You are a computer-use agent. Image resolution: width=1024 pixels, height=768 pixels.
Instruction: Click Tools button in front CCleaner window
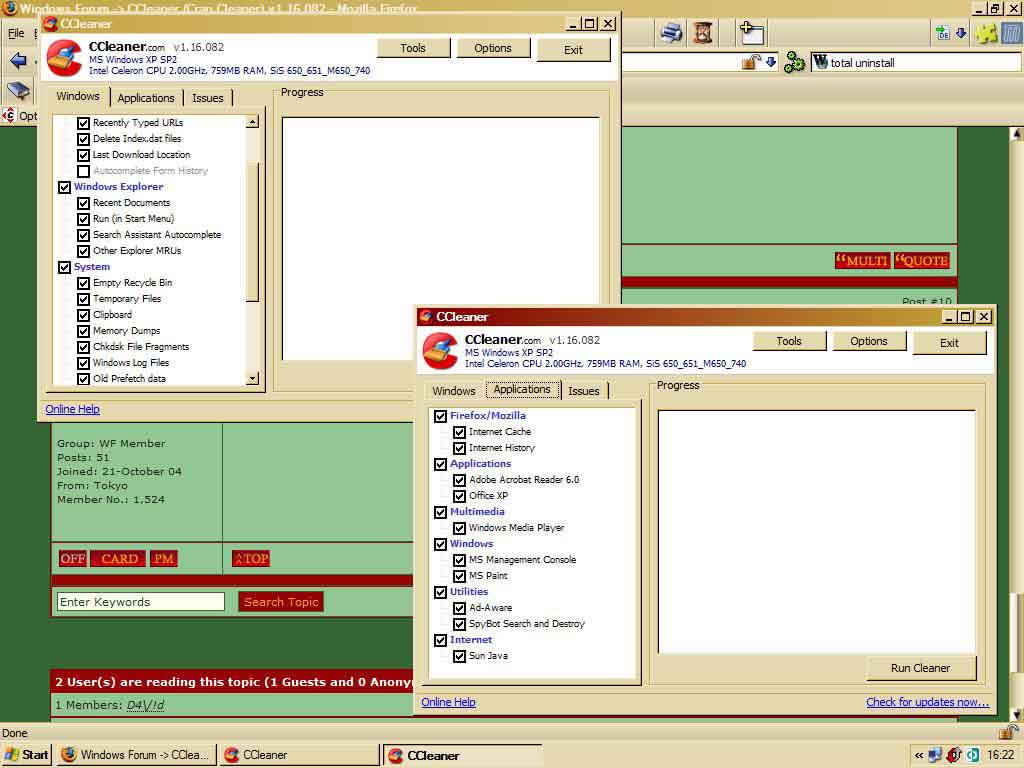(789, 341)
